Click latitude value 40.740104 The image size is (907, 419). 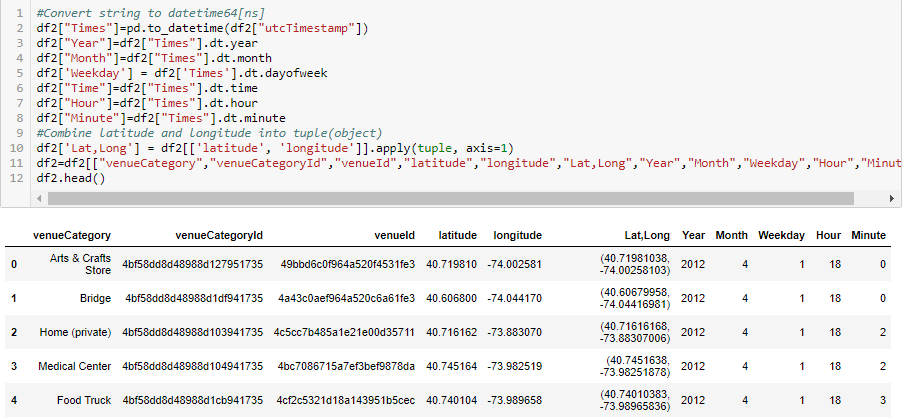tap(452, 400)
